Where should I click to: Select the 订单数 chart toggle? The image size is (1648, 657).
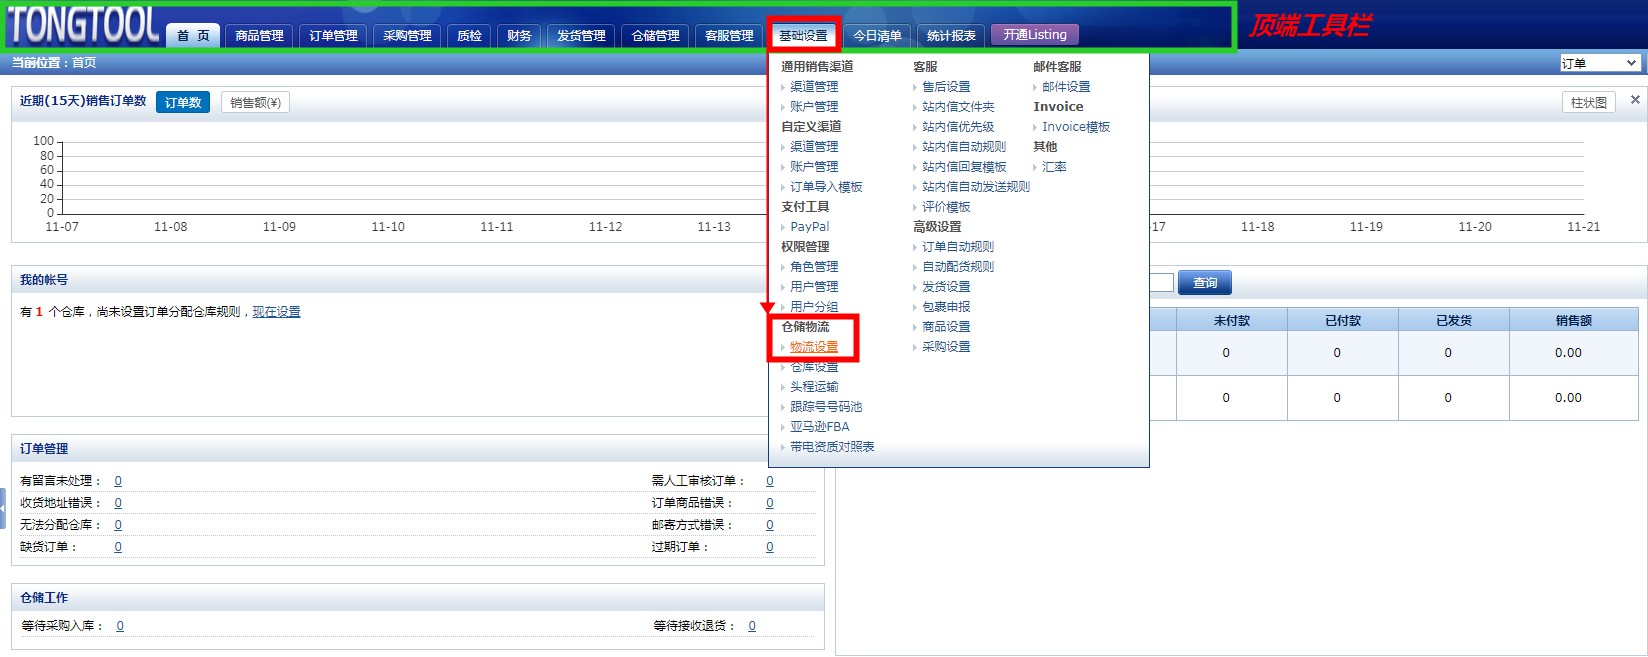tap(183, 102)
